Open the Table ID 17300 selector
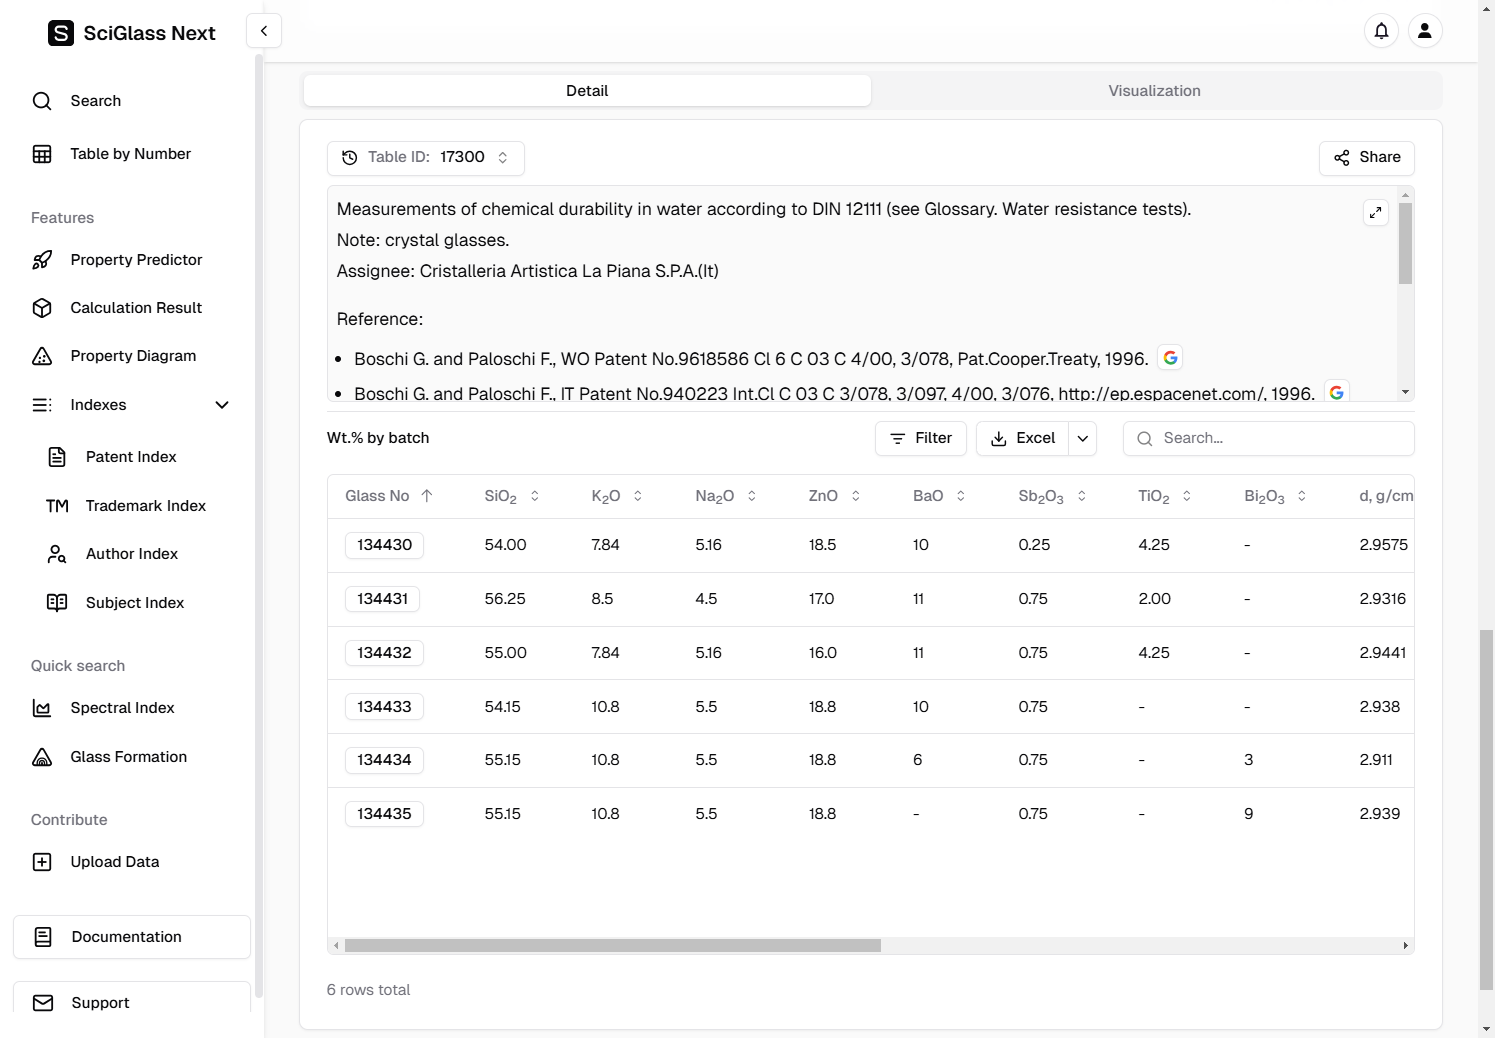1495x1038 pixels. click(x=426, y=158)
